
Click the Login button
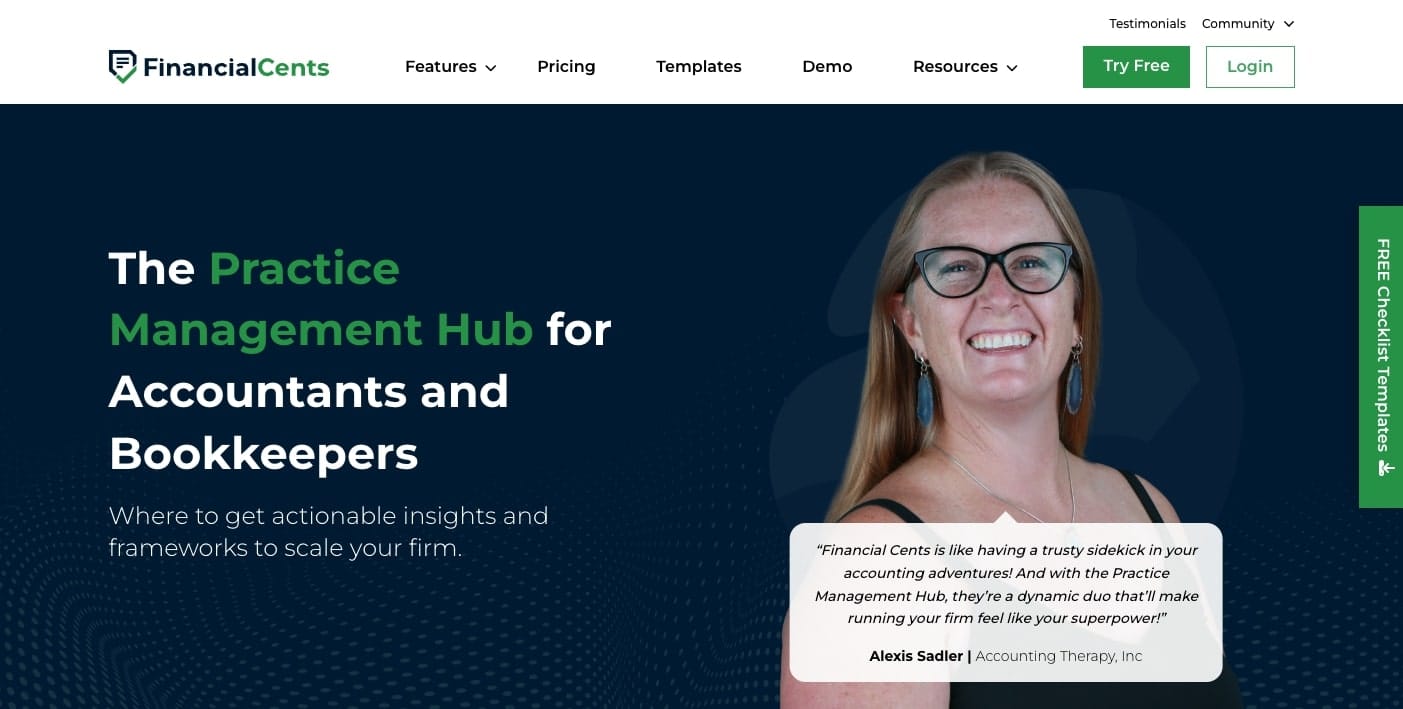pos(1250,67)
